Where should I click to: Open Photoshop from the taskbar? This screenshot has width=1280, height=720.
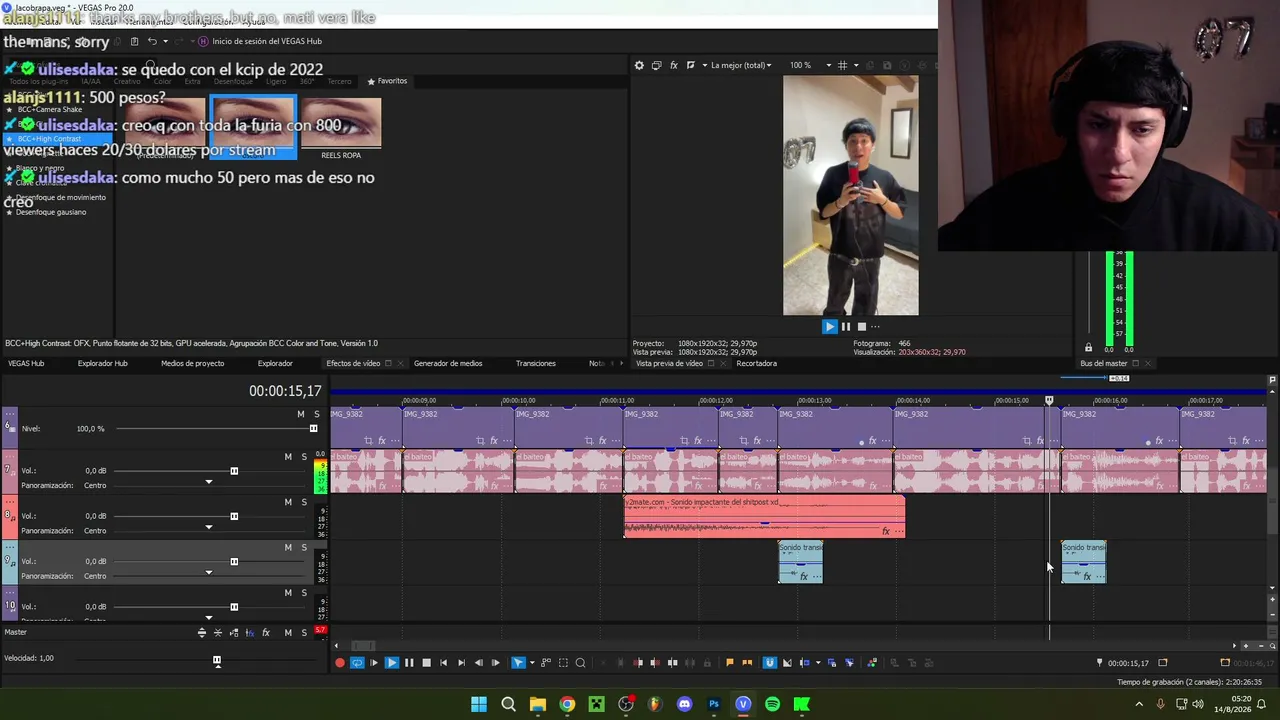714,704
